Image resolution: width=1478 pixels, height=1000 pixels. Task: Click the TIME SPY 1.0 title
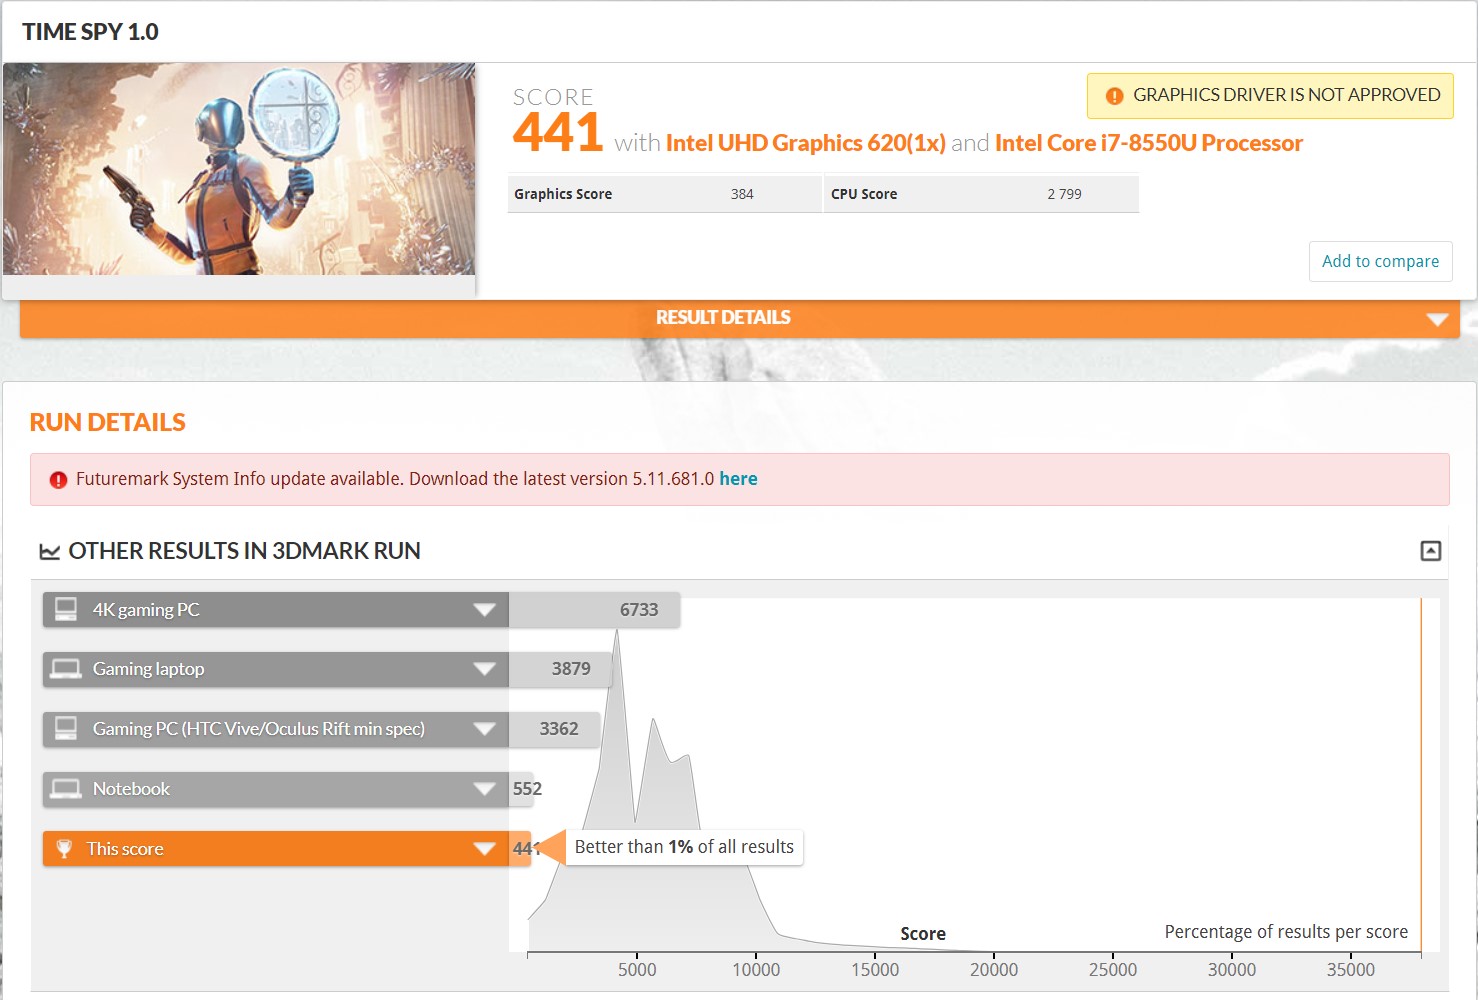click(x=90, y=32)
